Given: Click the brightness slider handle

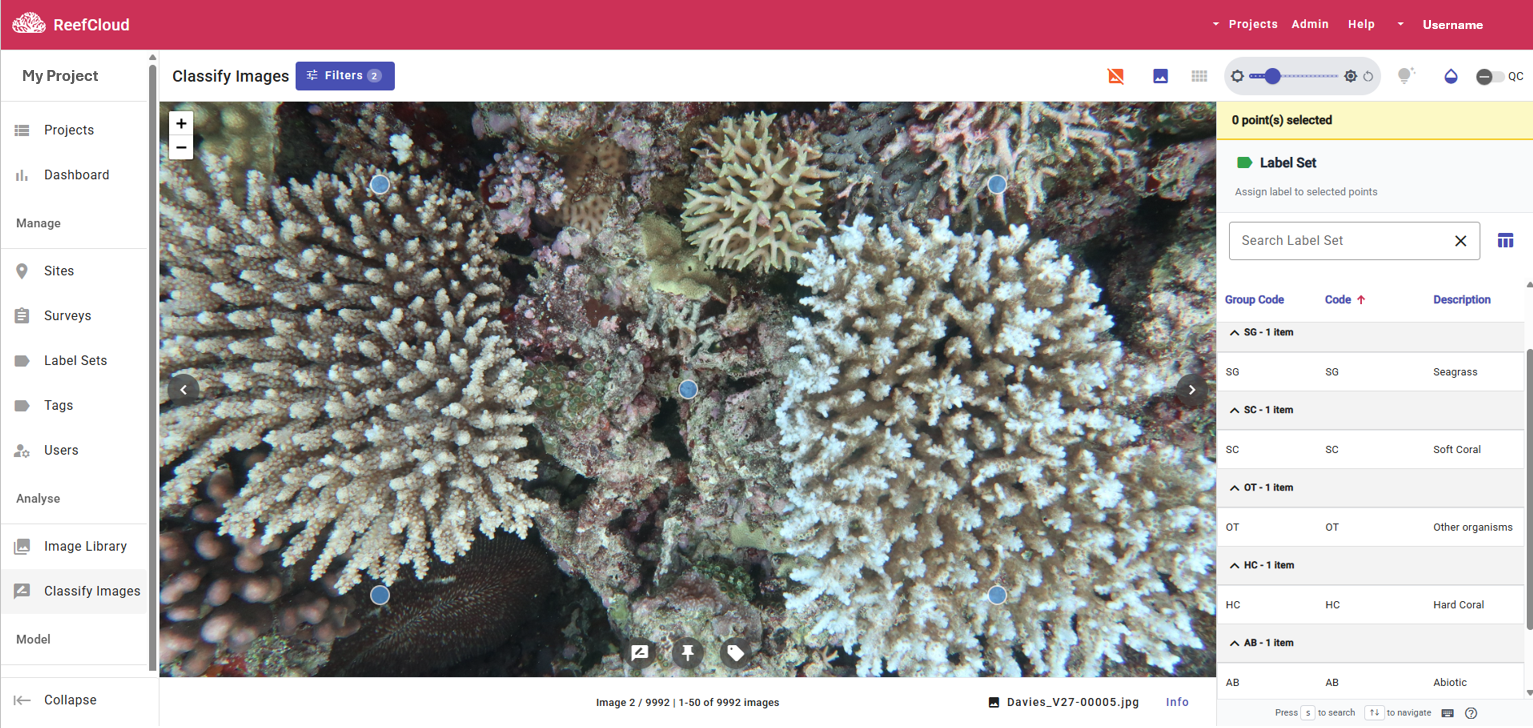Looking at the screenshot, I should coord(1272,76).
